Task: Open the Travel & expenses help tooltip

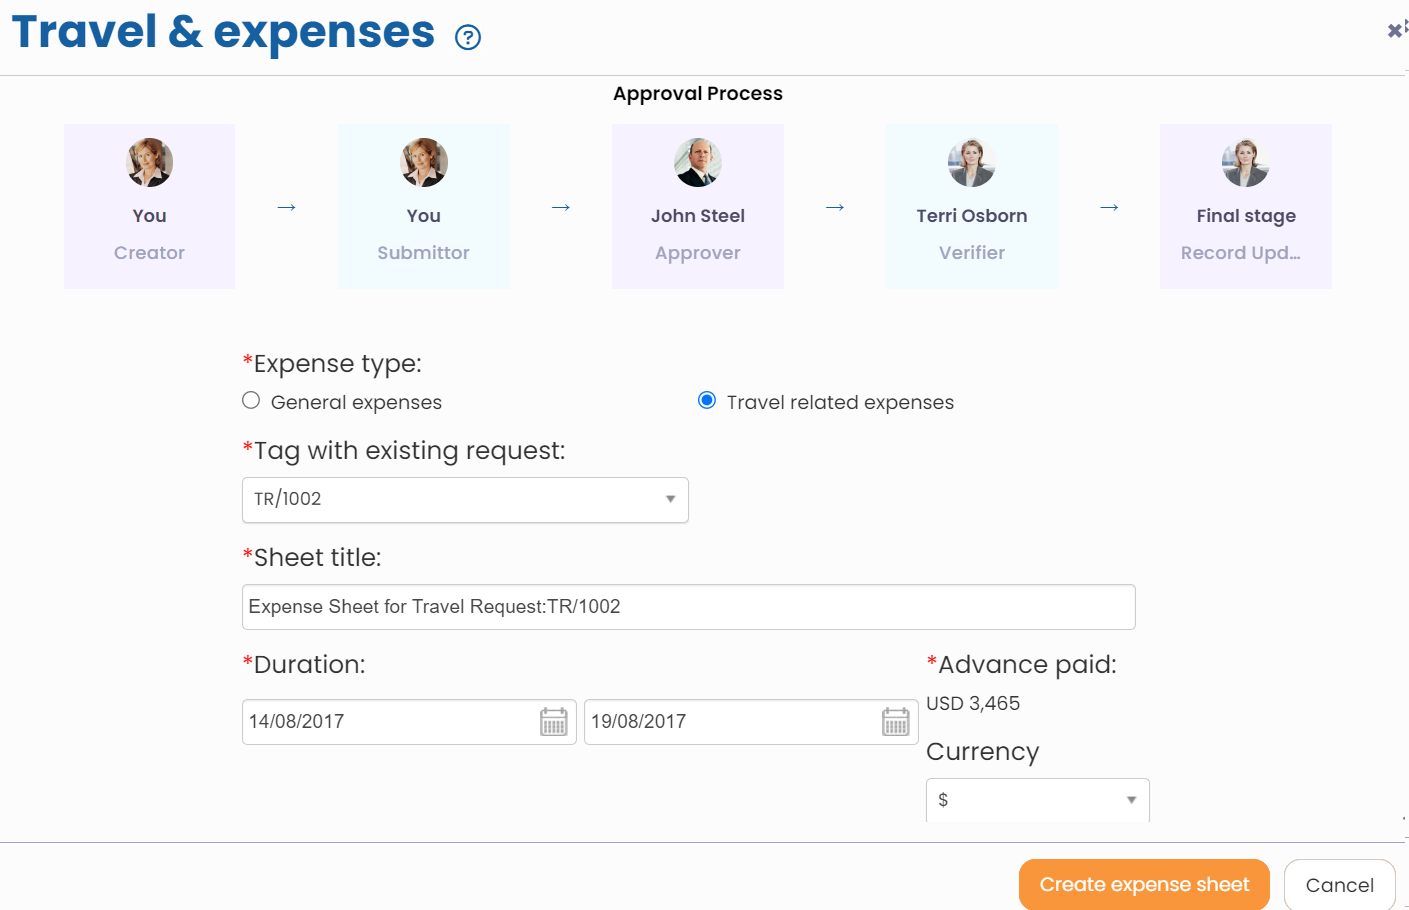Action: (x=467, y=37)
